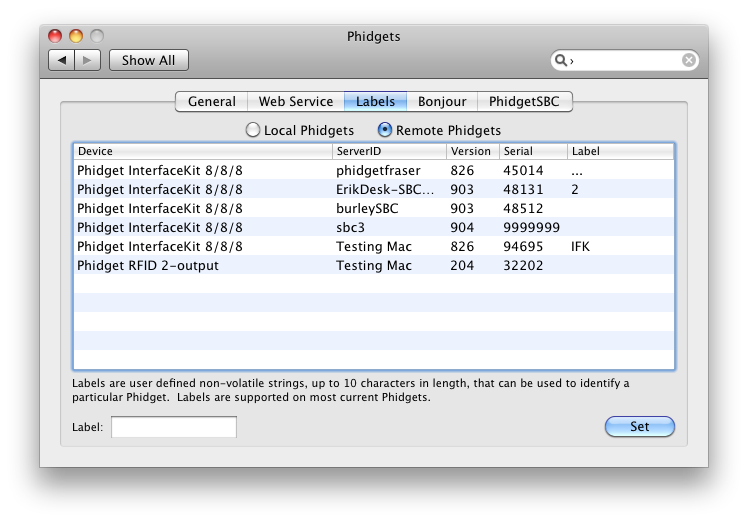Click the Show All button

coord(148,60)
